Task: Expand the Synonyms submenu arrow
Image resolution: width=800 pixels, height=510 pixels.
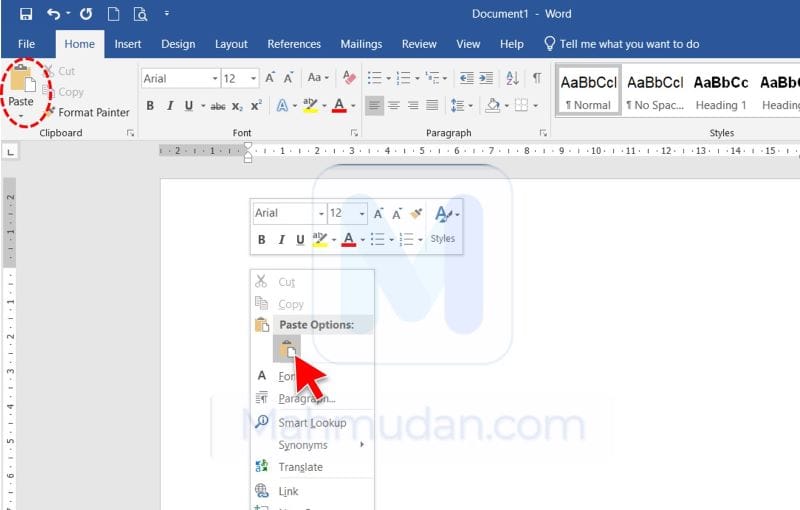Action: (362, 445)
